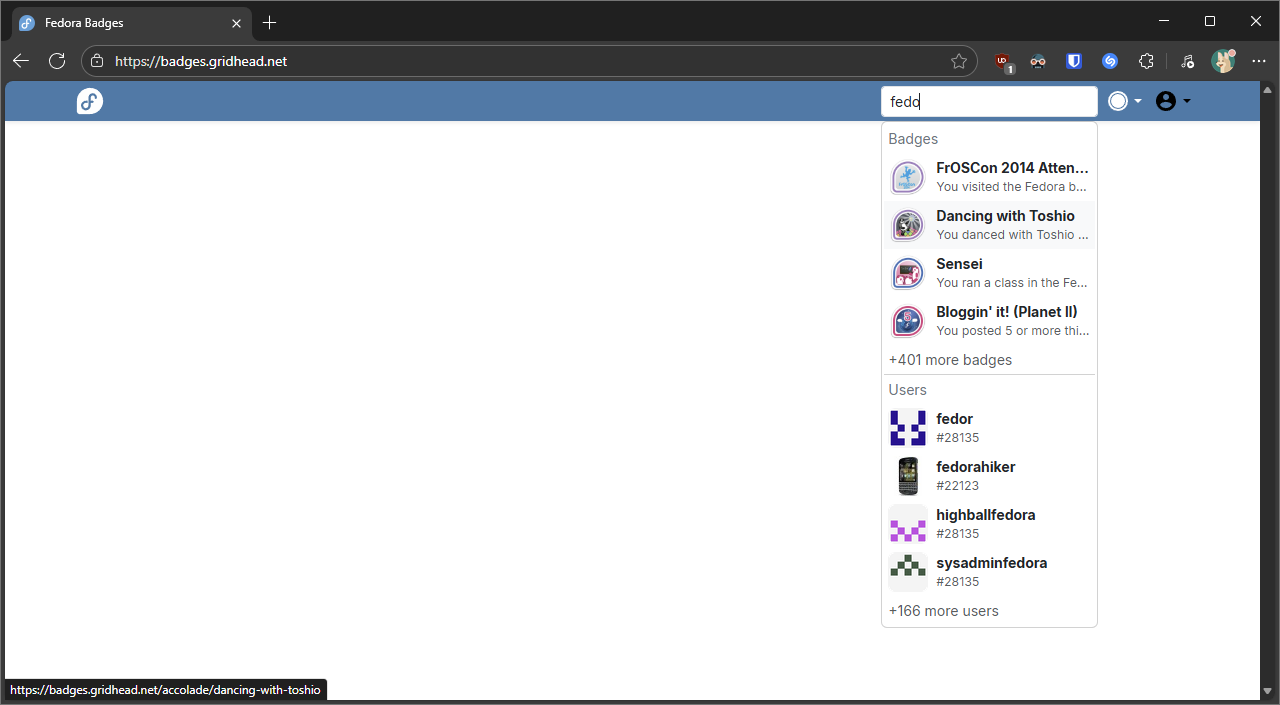Click the Bloggin' it! badge icon
This screenshot has height=705, width=1280.
(x=907, y=322)
